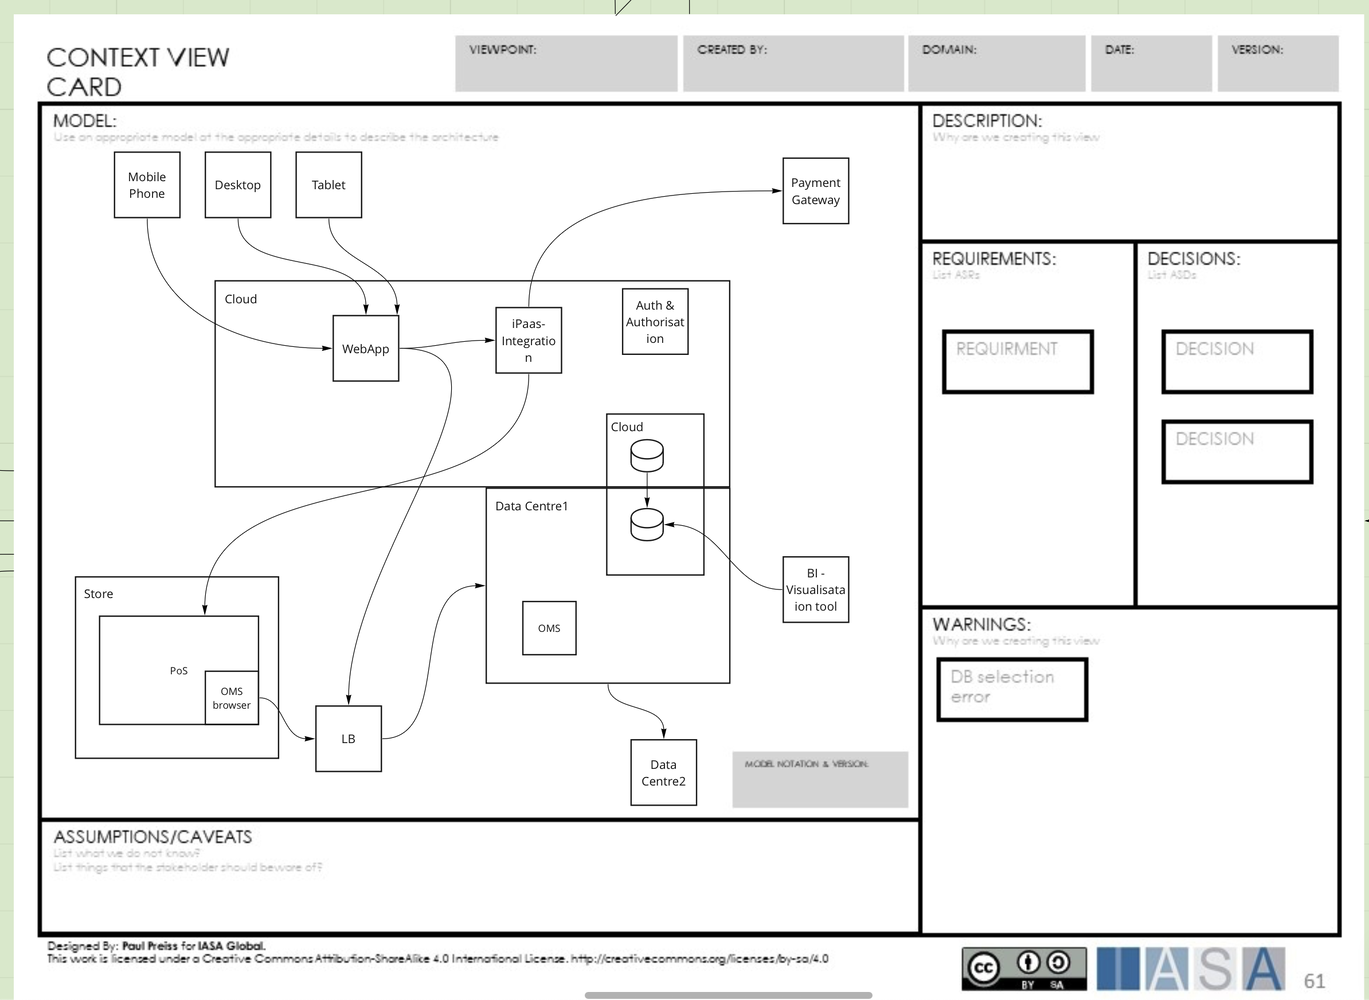Select the OMS browser box in Store
The image size is (1369, 1000).
coord(231,697)
